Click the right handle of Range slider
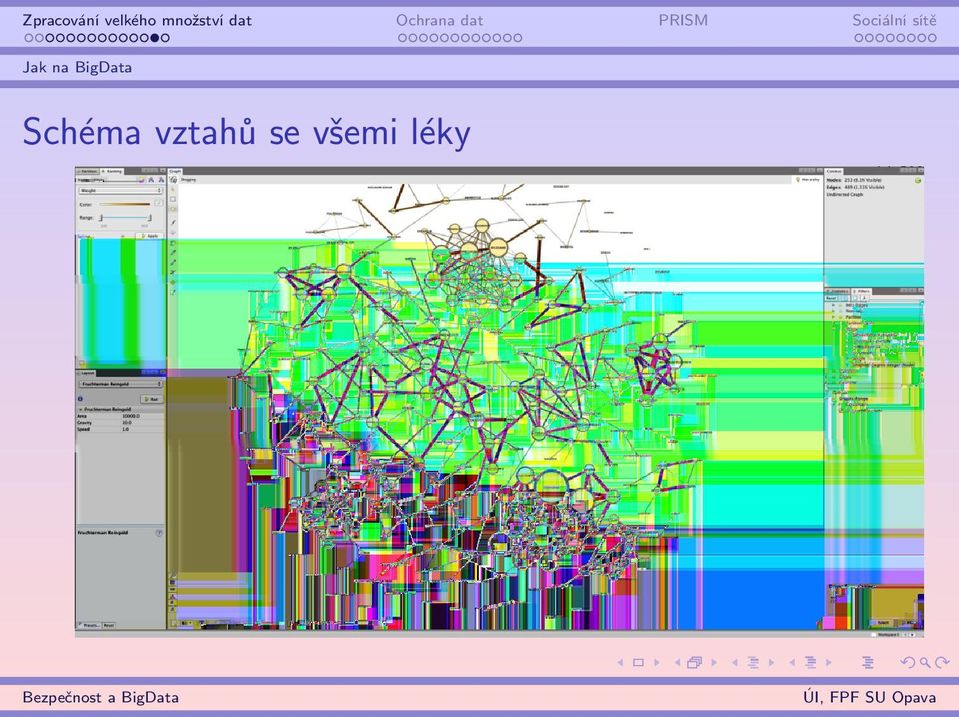959x717 pixels. 150,218
